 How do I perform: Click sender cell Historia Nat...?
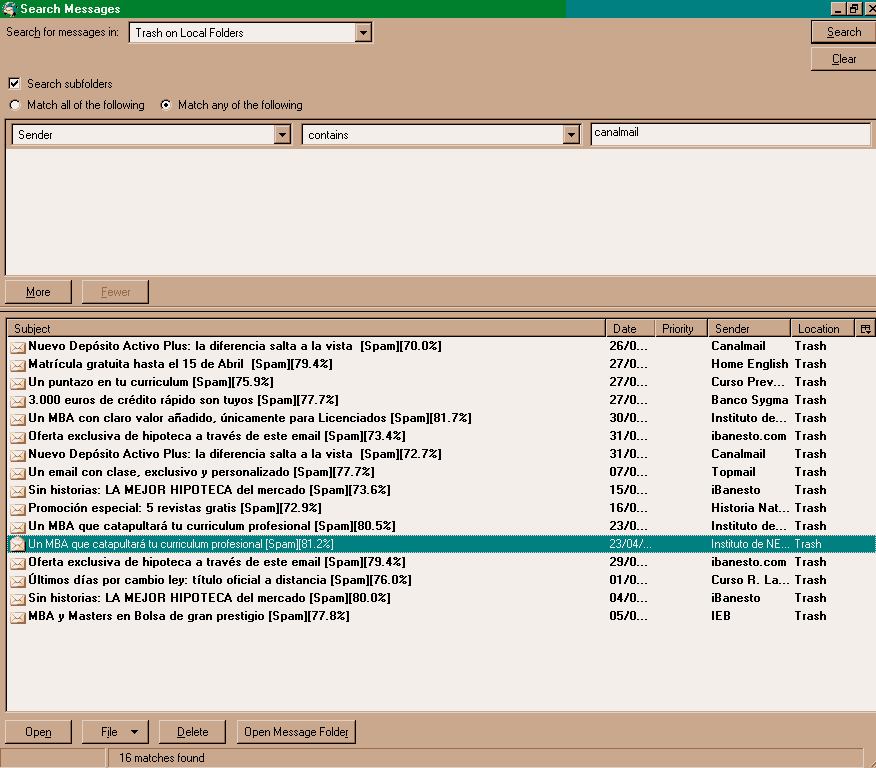pos(750,508)
